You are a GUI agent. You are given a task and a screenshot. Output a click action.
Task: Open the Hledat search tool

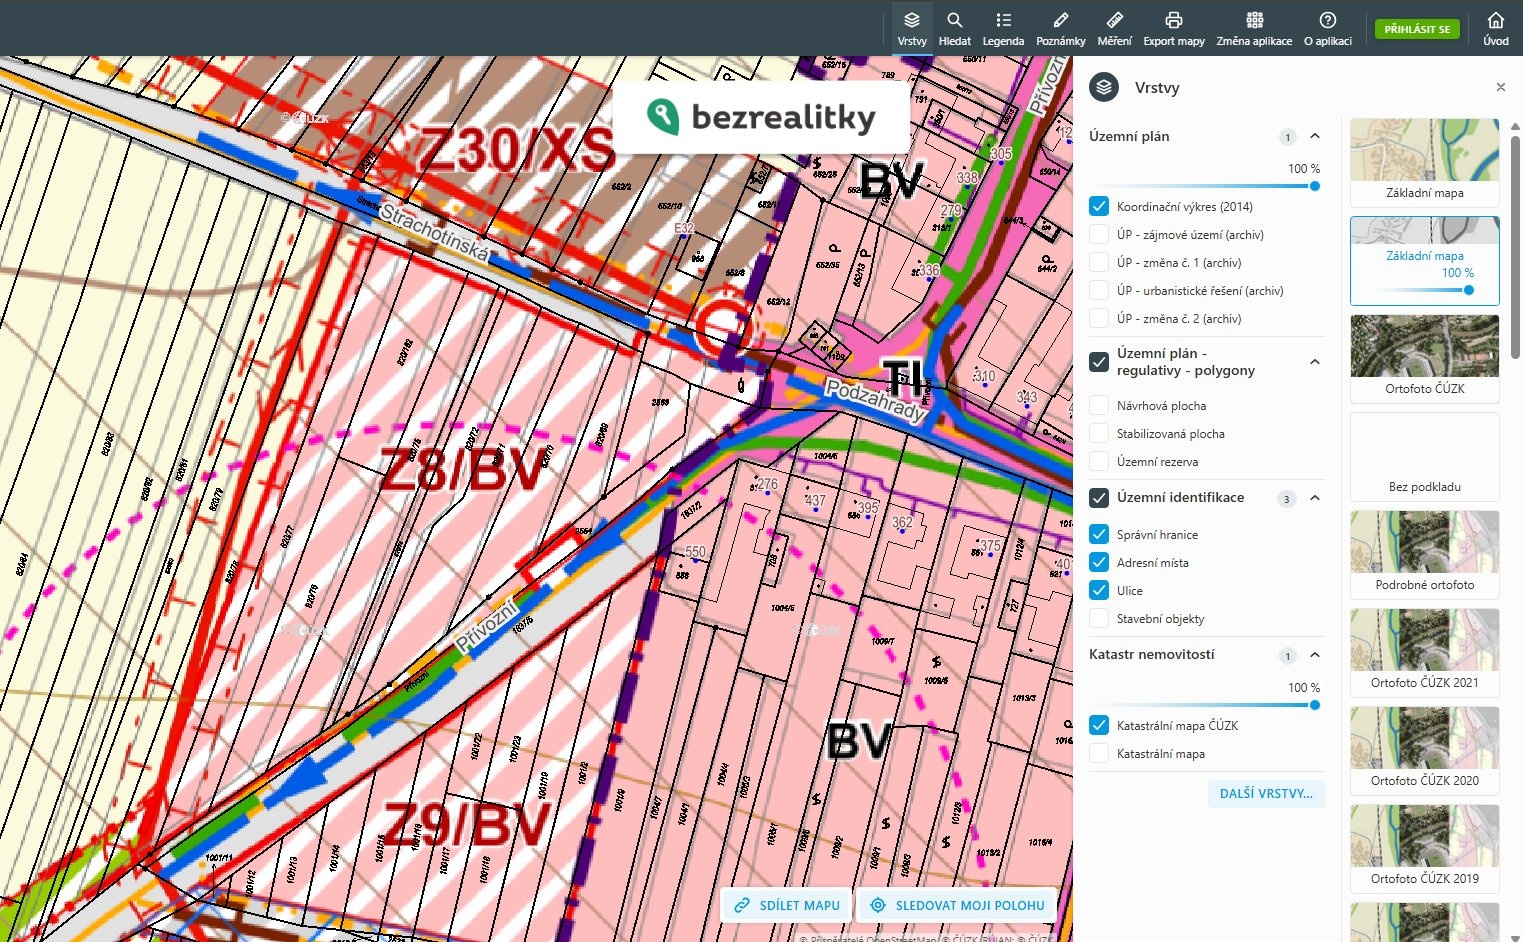click(954, 28)
